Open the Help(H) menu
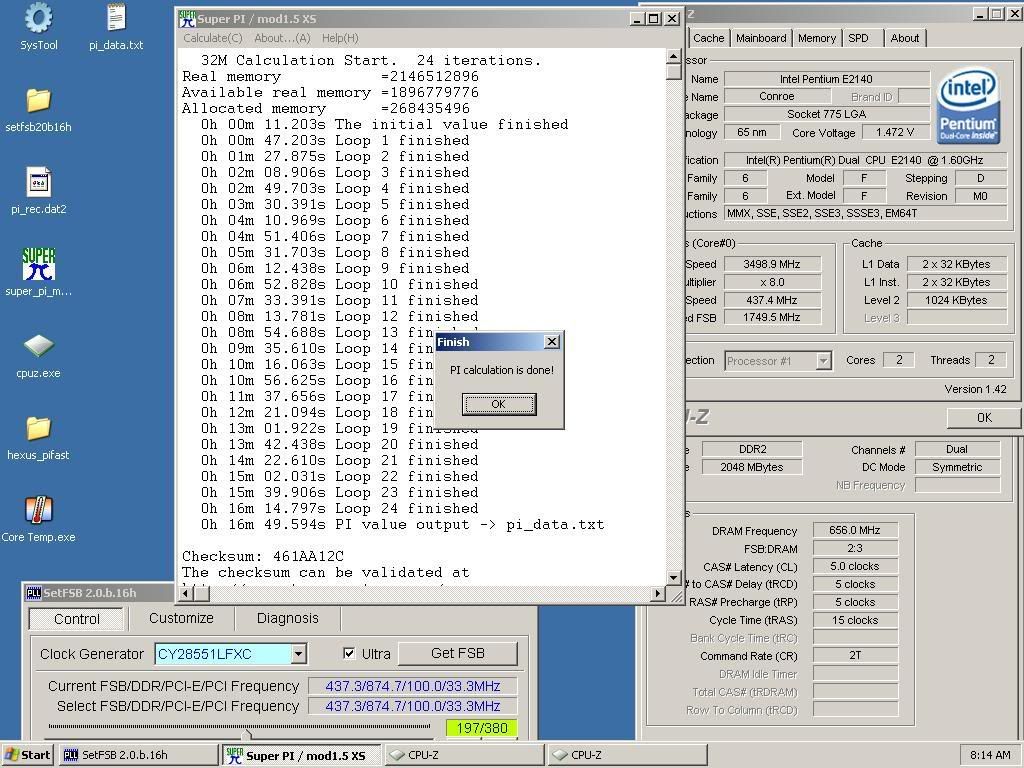The image size is (1024, 768). pyautogui.click(x=340, y=38)
